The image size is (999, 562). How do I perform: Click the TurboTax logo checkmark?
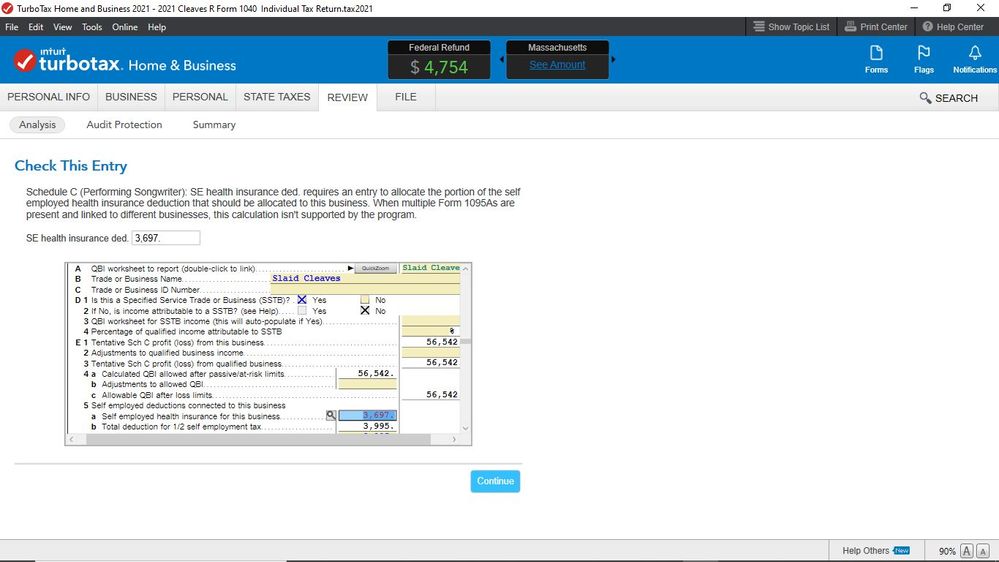click(24, 61)
